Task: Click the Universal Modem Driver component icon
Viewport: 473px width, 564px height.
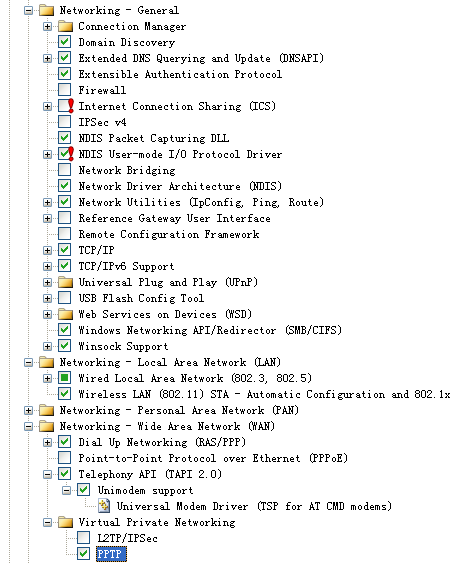Action: point(104,506)
